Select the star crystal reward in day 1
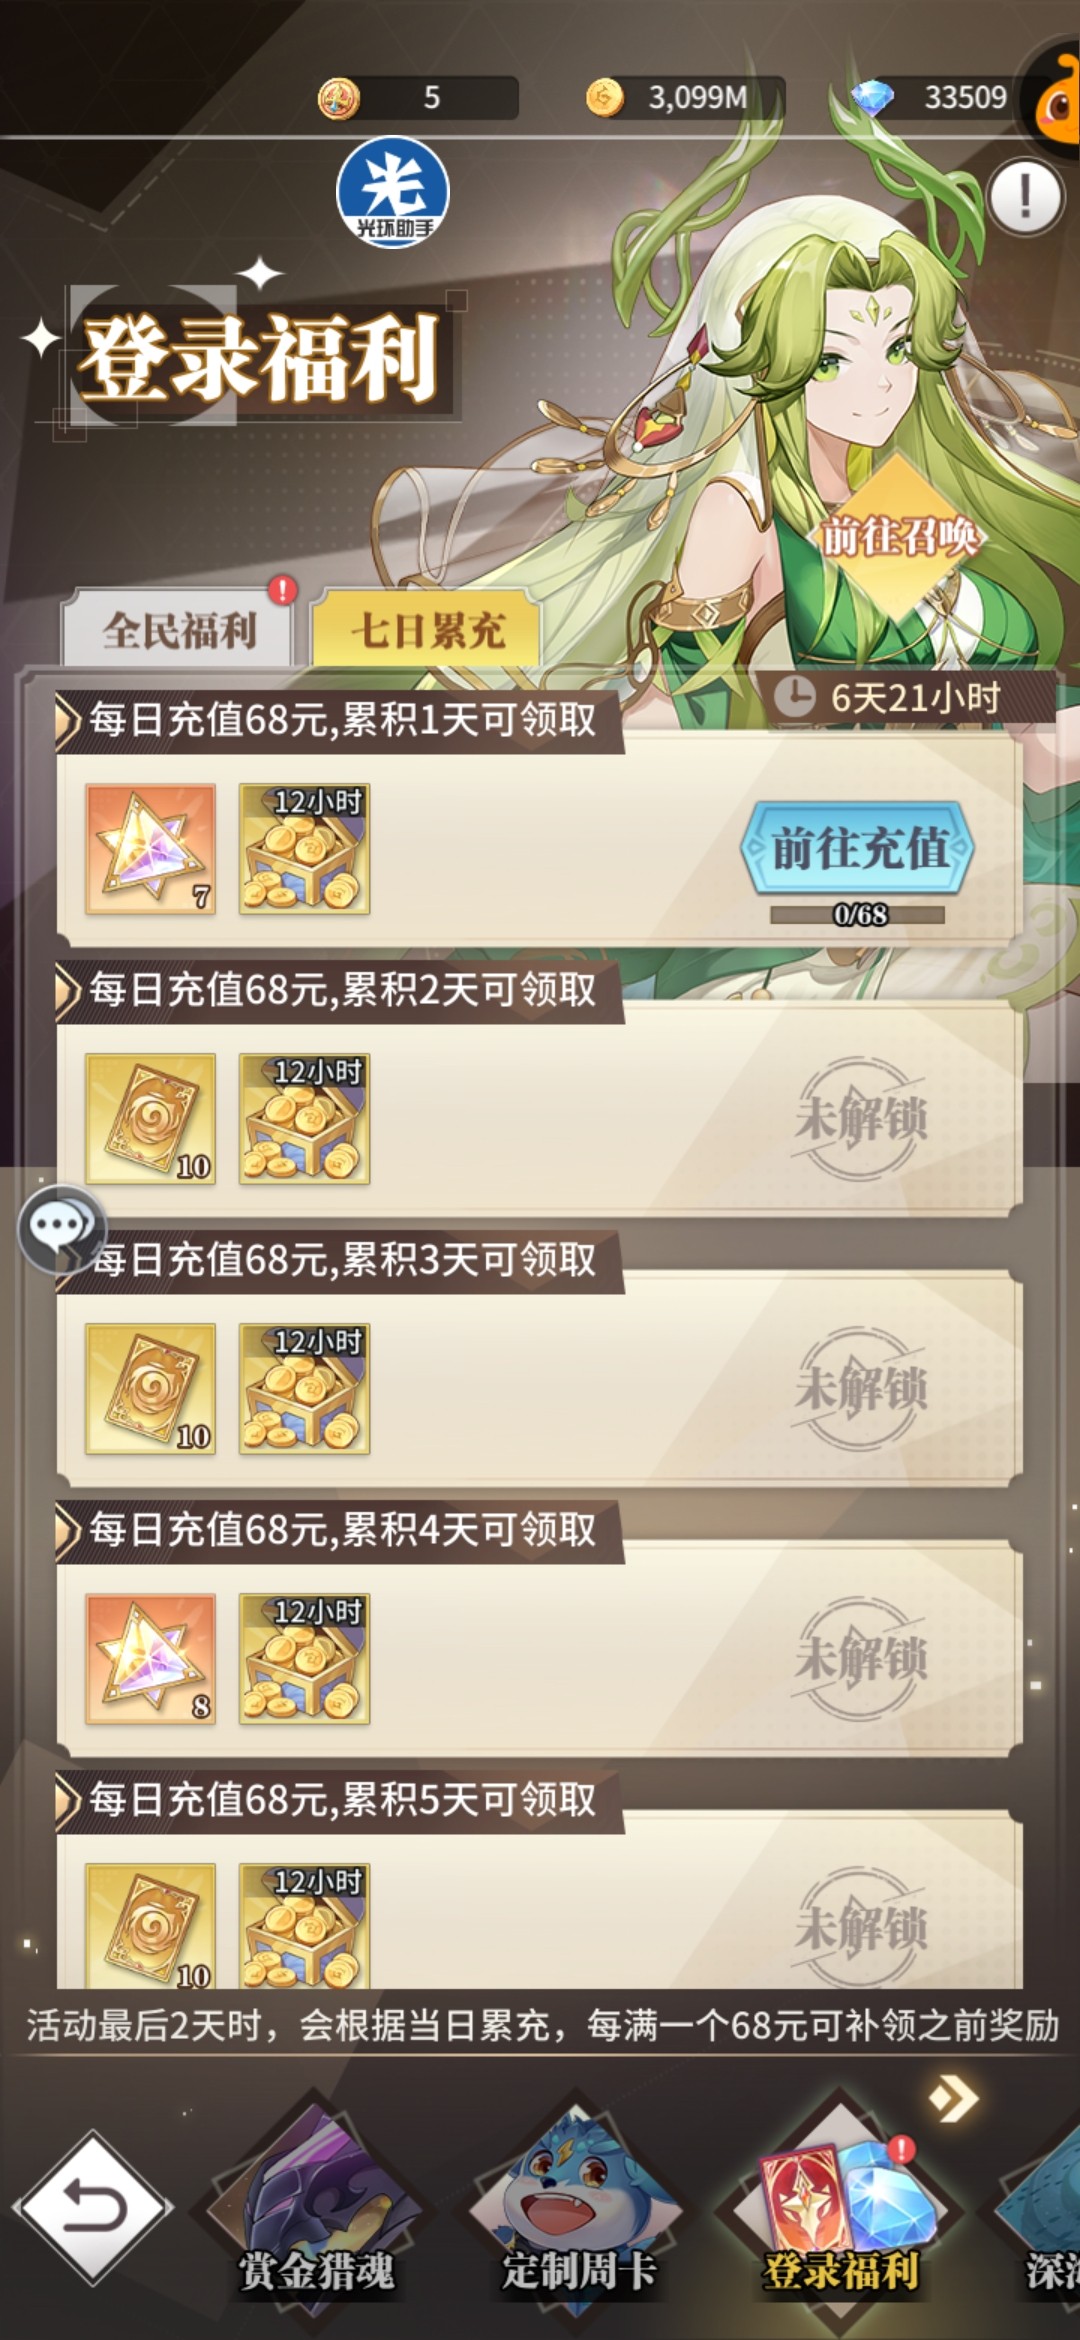The width and height of the screenshot is (1080, 2340). click(x=150, y=849)
